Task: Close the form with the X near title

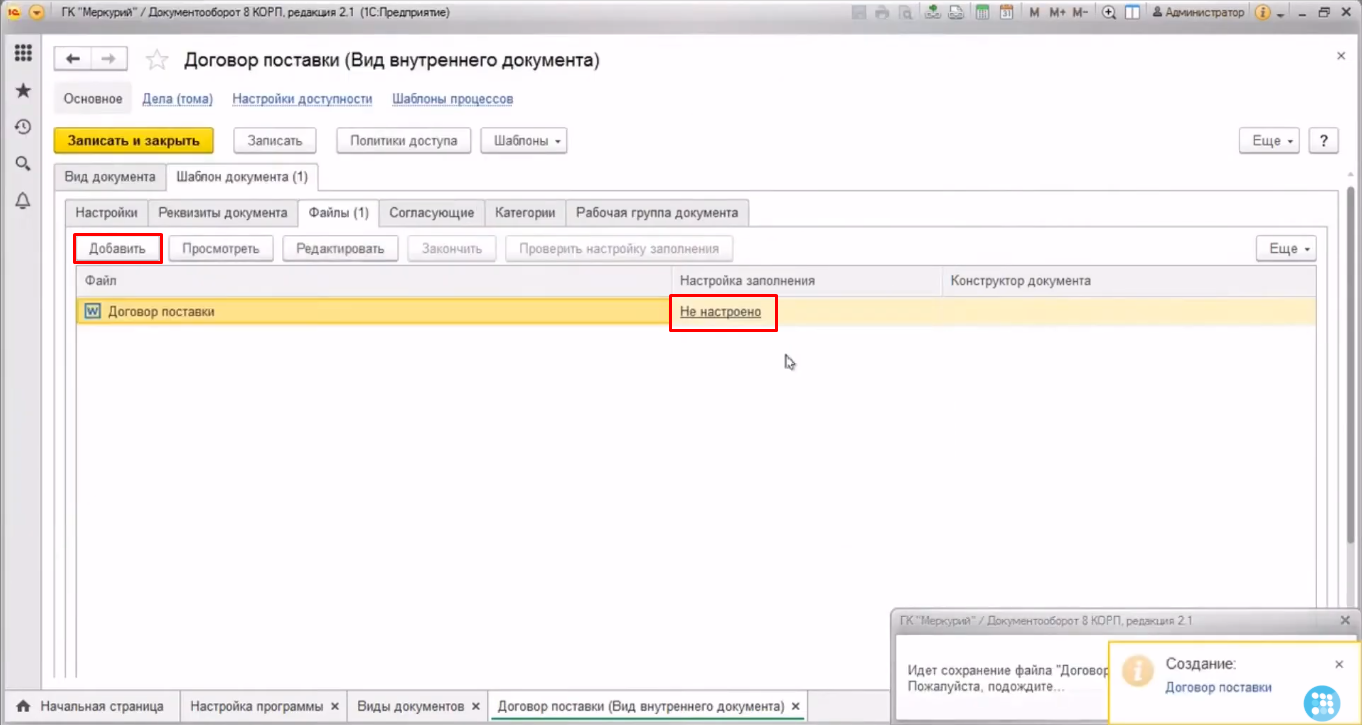Action: tap(1341, 57)
